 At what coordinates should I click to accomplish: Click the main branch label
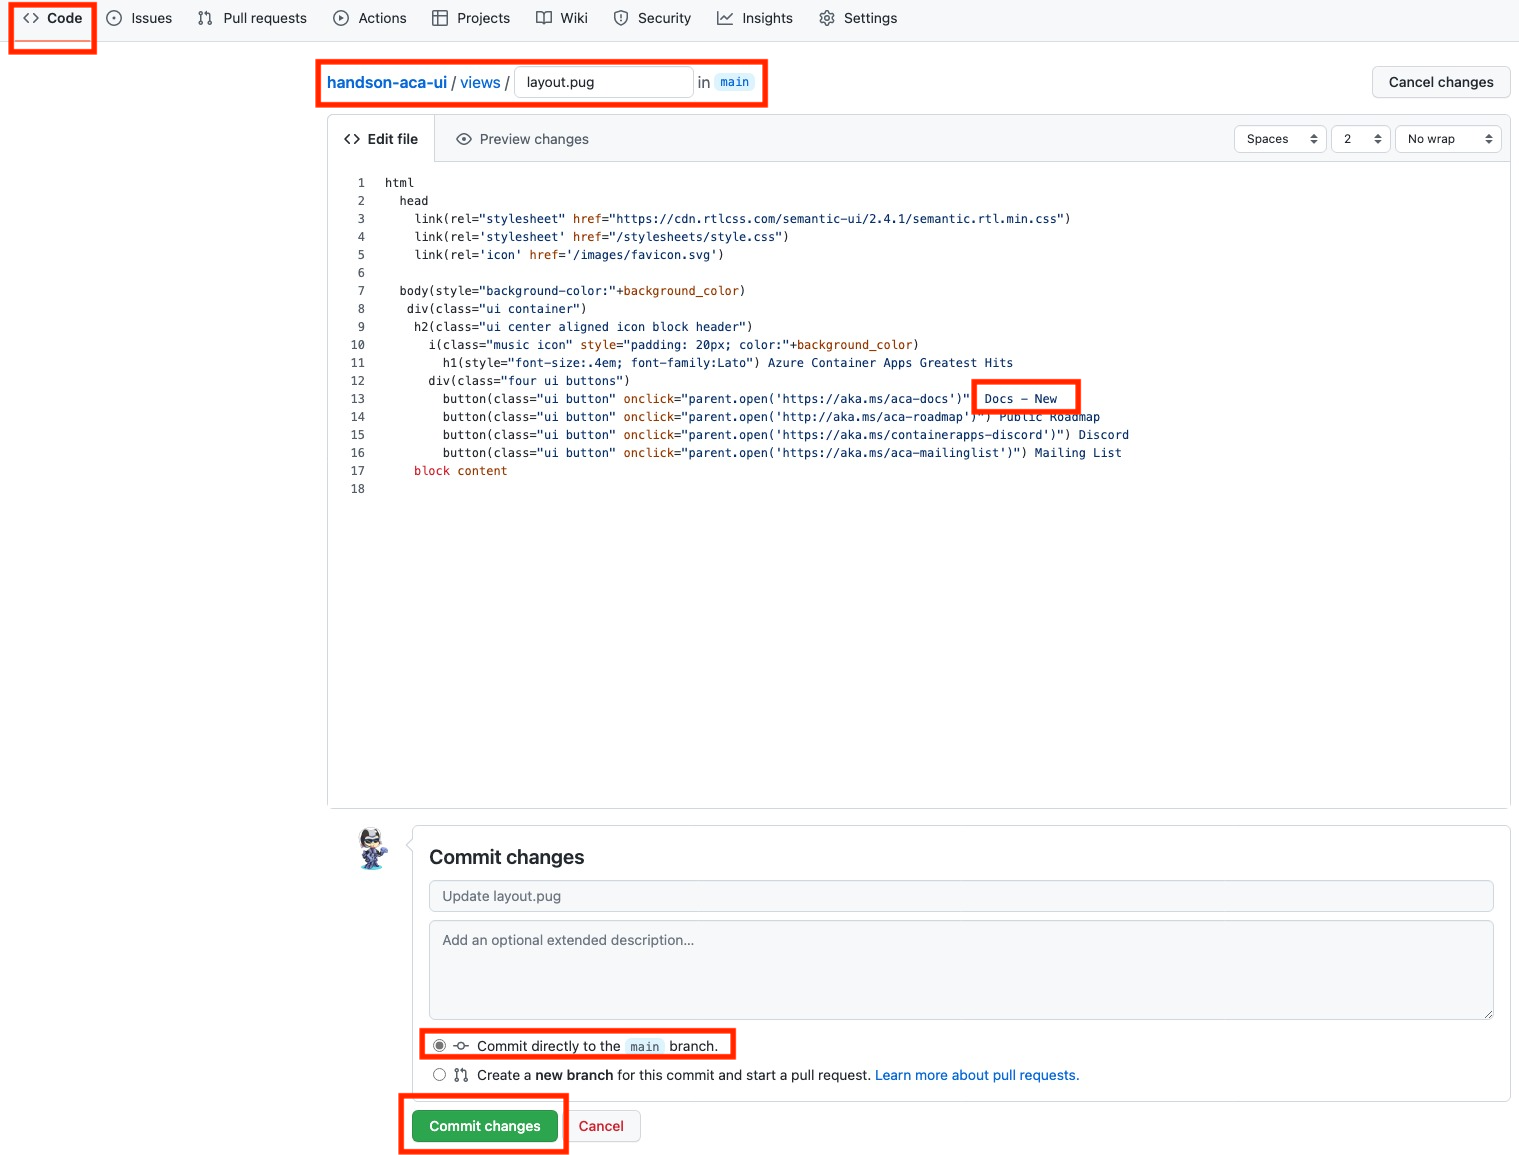click(735, 82)
